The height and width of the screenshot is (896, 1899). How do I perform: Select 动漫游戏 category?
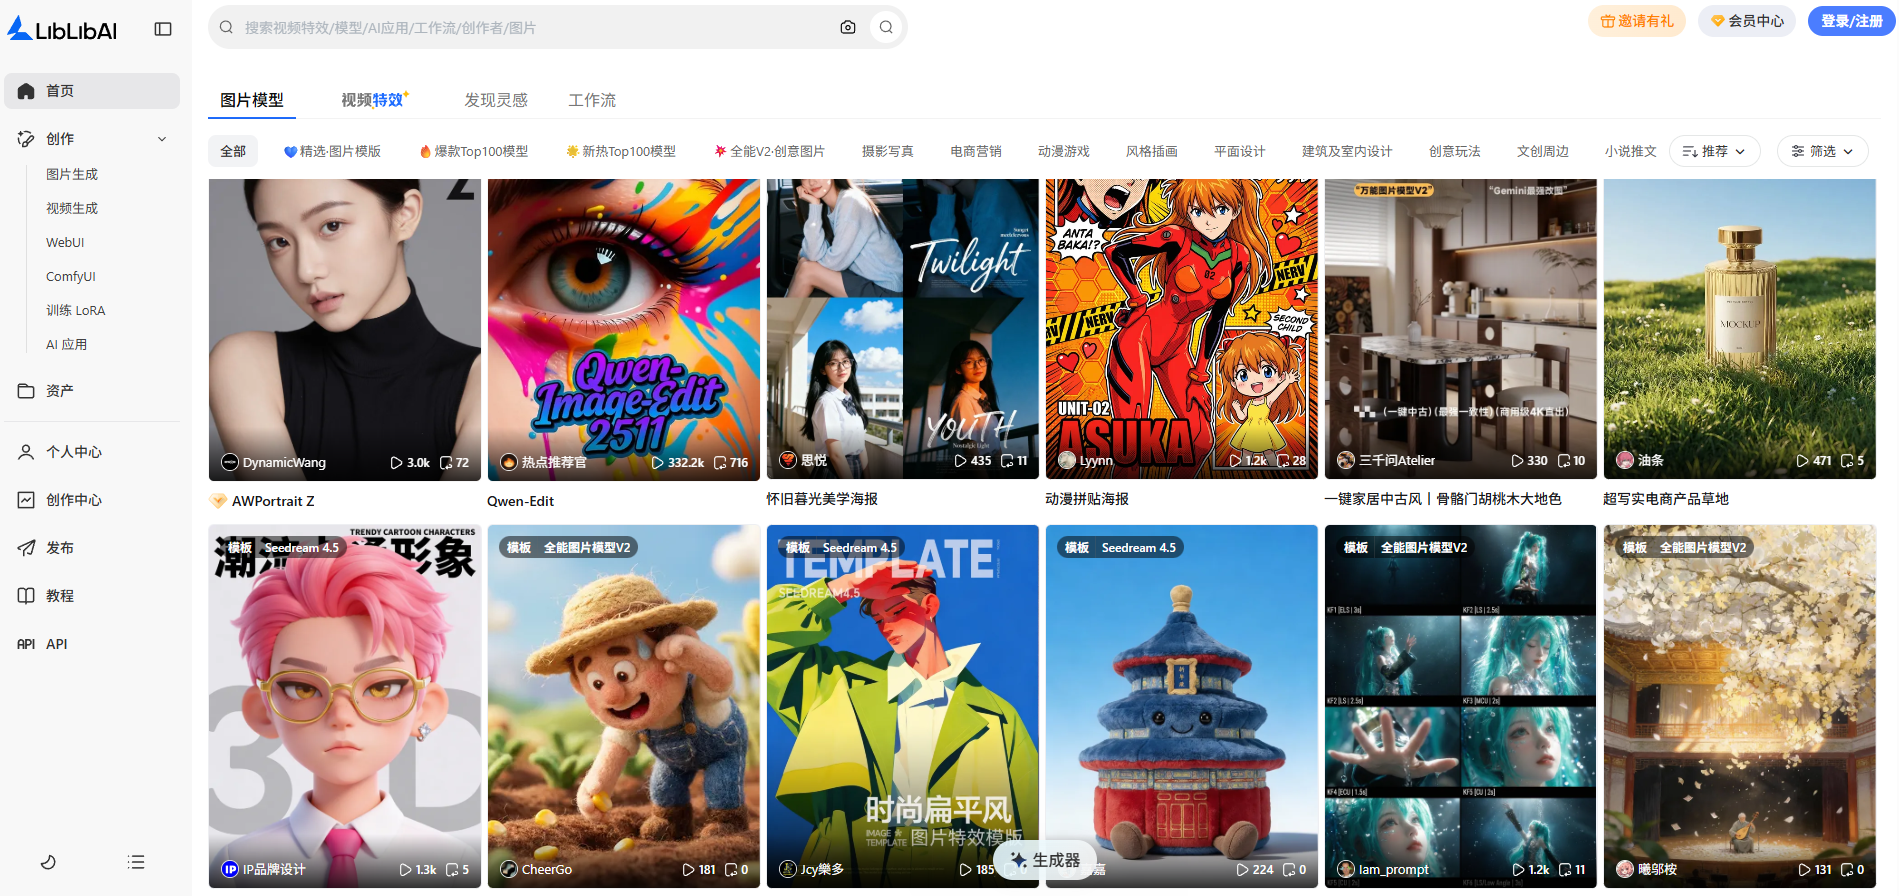tap(1064, 151)
